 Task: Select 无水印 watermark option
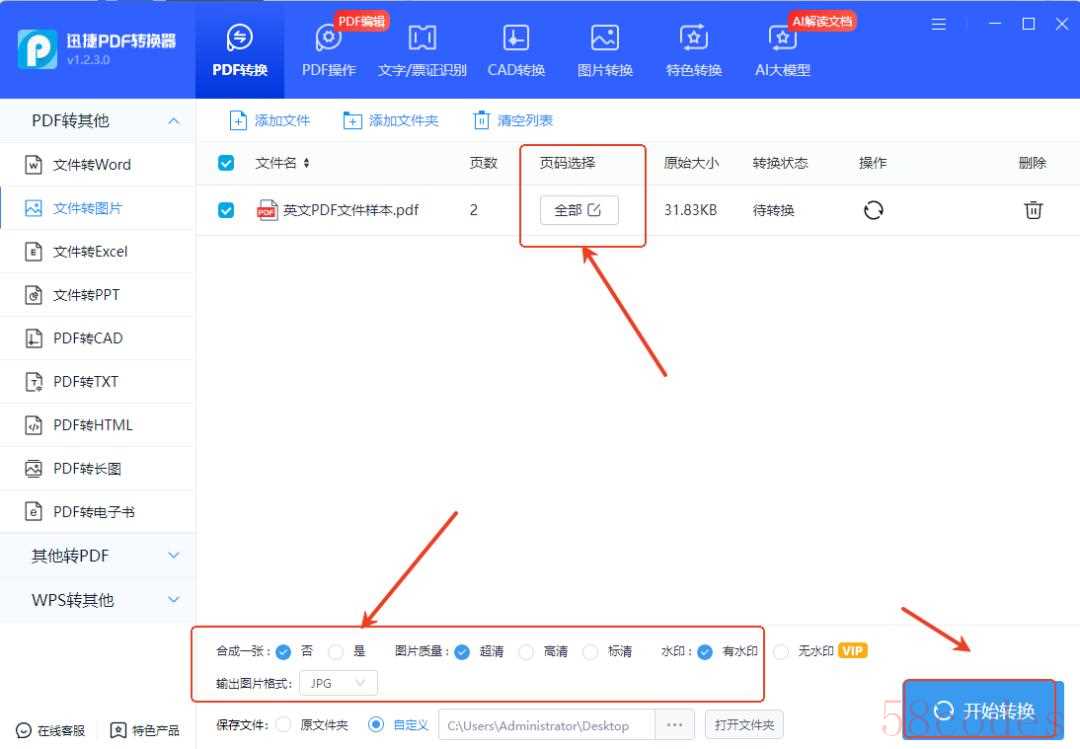pos(781,652)
